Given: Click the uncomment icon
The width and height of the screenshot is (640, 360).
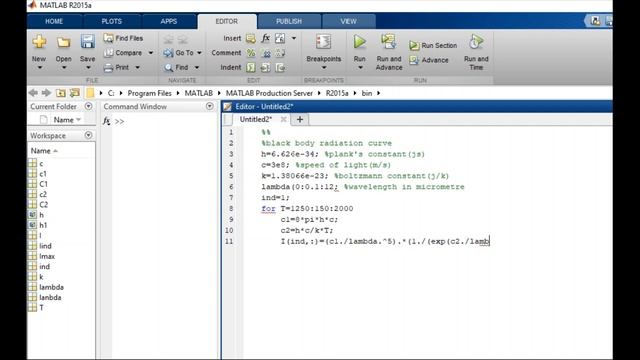Looking at the screenshot, I should pyautogui.click(x=265, y=53).
